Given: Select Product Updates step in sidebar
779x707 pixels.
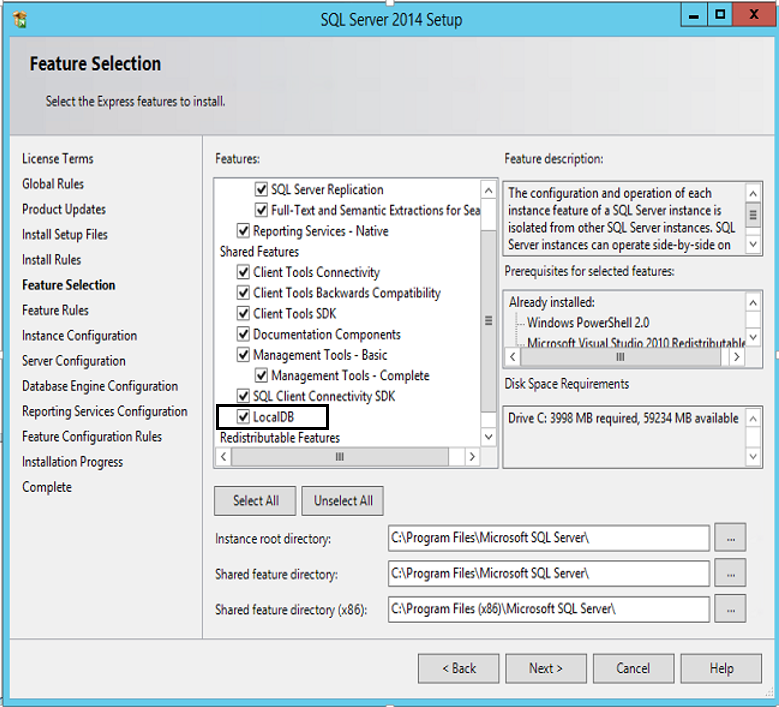Looking at the screenshot, I should (64, 209).
